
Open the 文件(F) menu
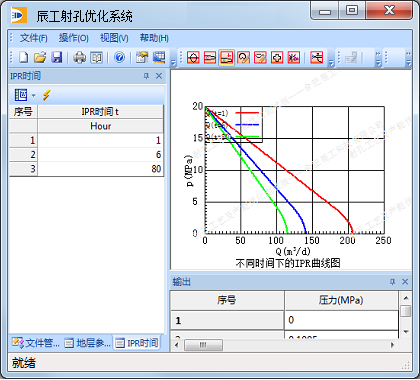(33, 38)
